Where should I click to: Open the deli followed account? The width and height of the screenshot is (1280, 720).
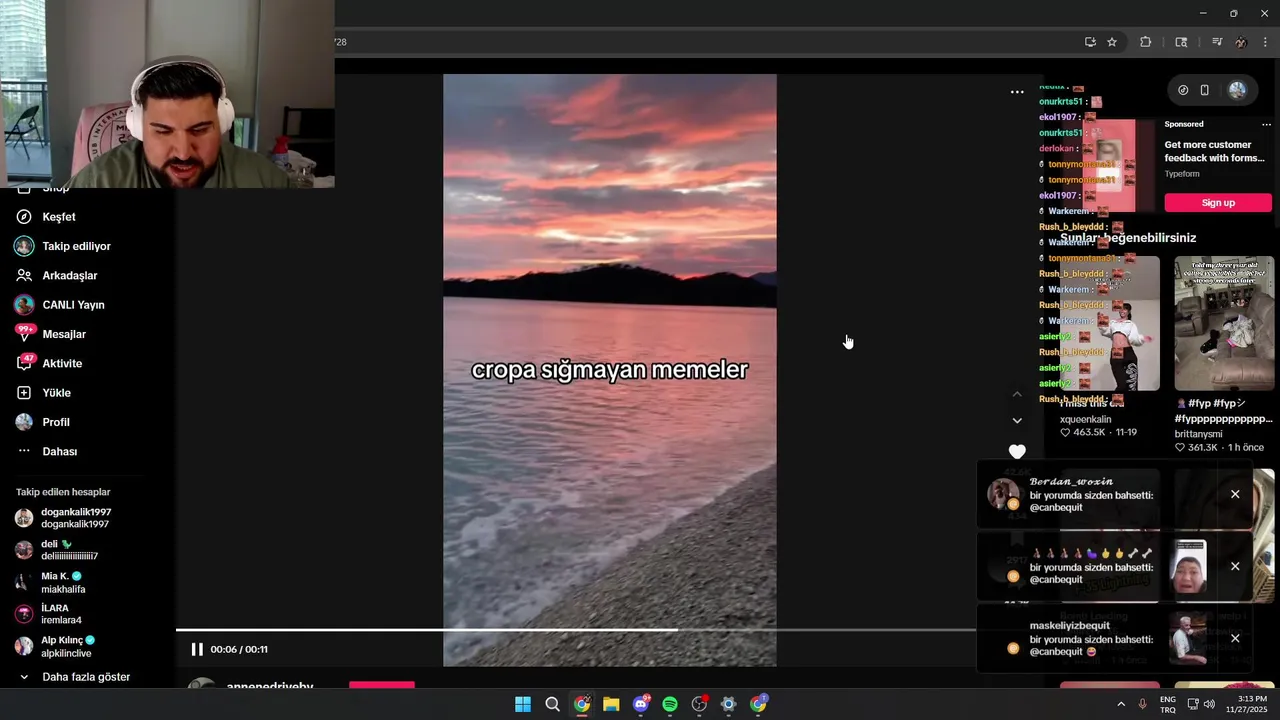point(69,550)
